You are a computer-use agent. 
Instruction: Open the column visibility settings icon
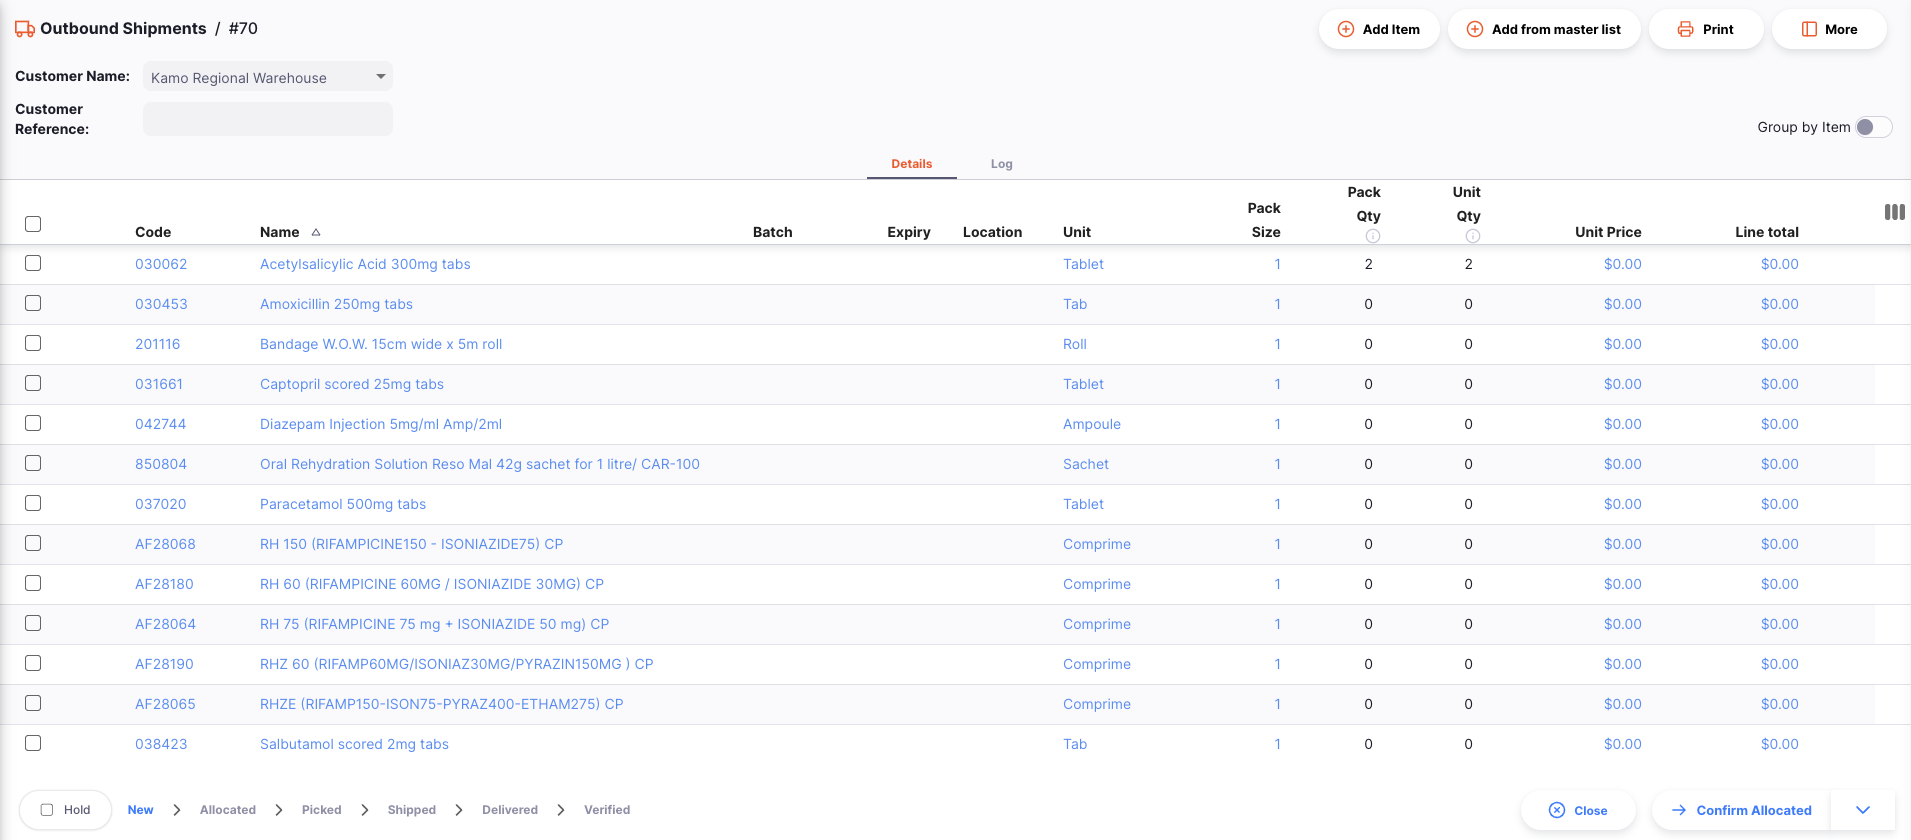(1894, 212)
